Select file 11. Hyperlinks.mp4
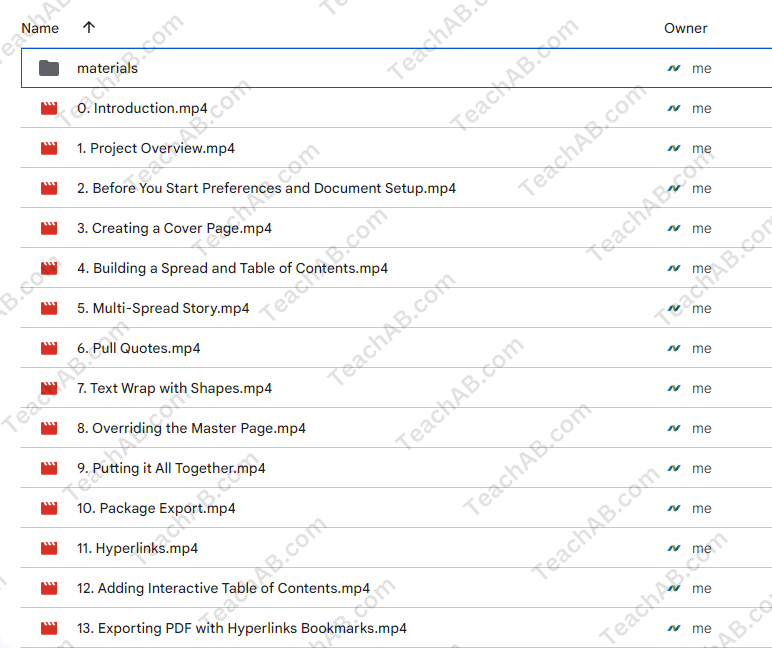This screenshot has width=772, height=648. click(137, 548)
